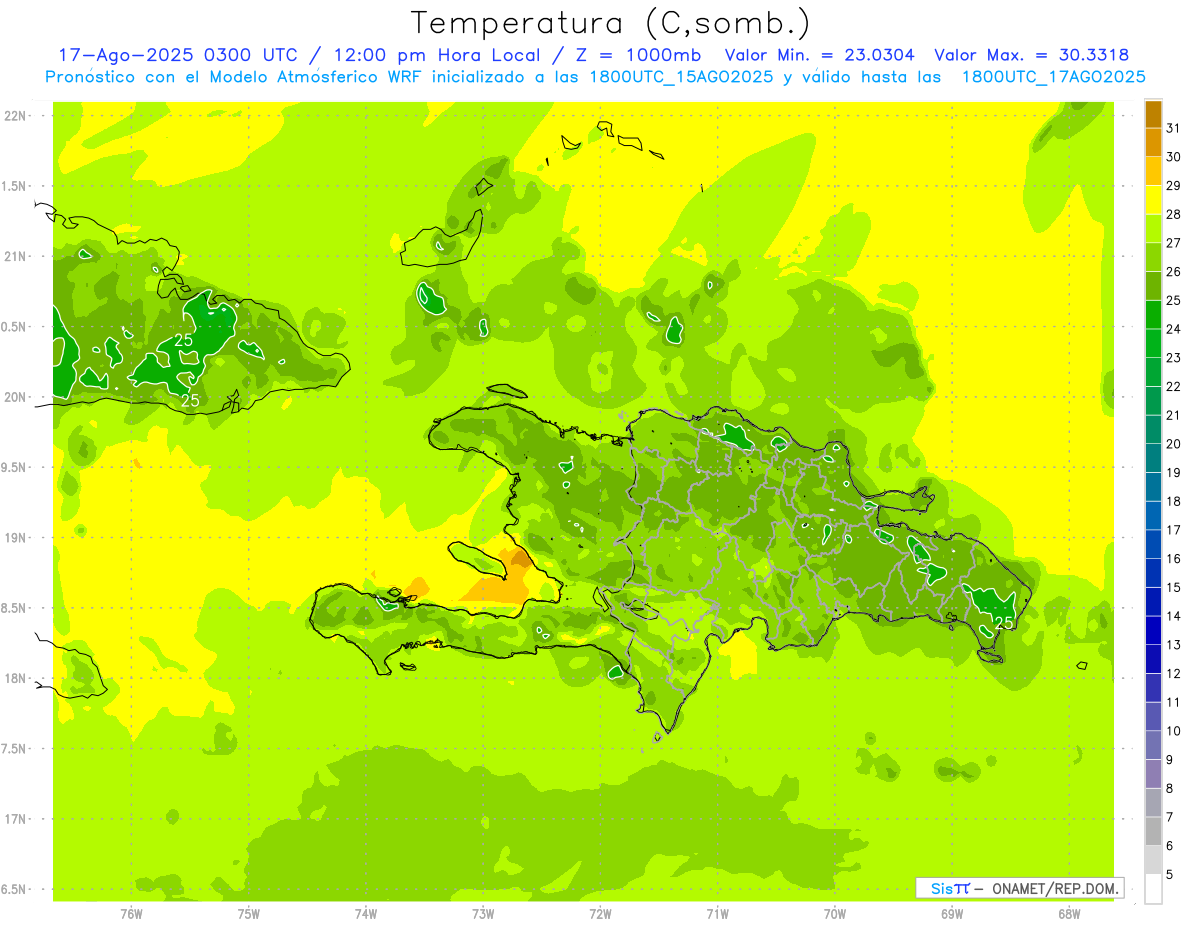
Task: Click the color legend value "31"
Action: click(1174, 128)
